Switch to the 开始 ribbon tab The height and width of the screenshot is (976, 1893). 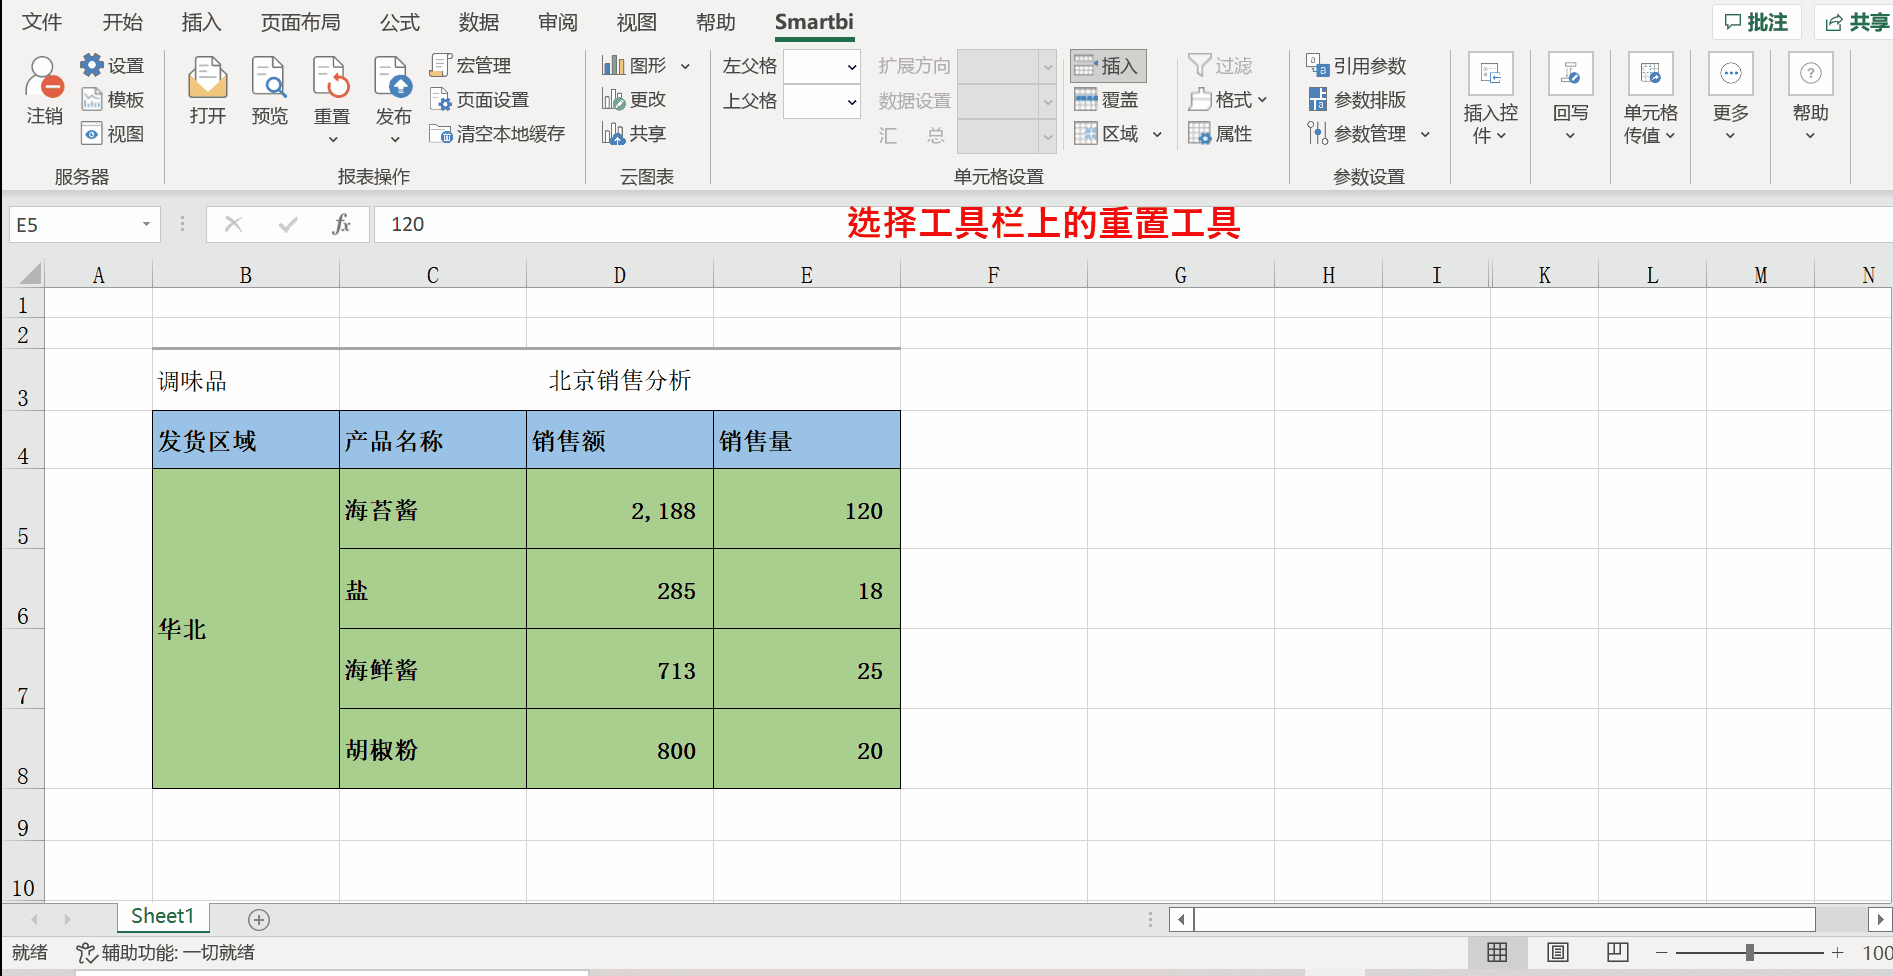pyautogui.click(x=122, y=22)
